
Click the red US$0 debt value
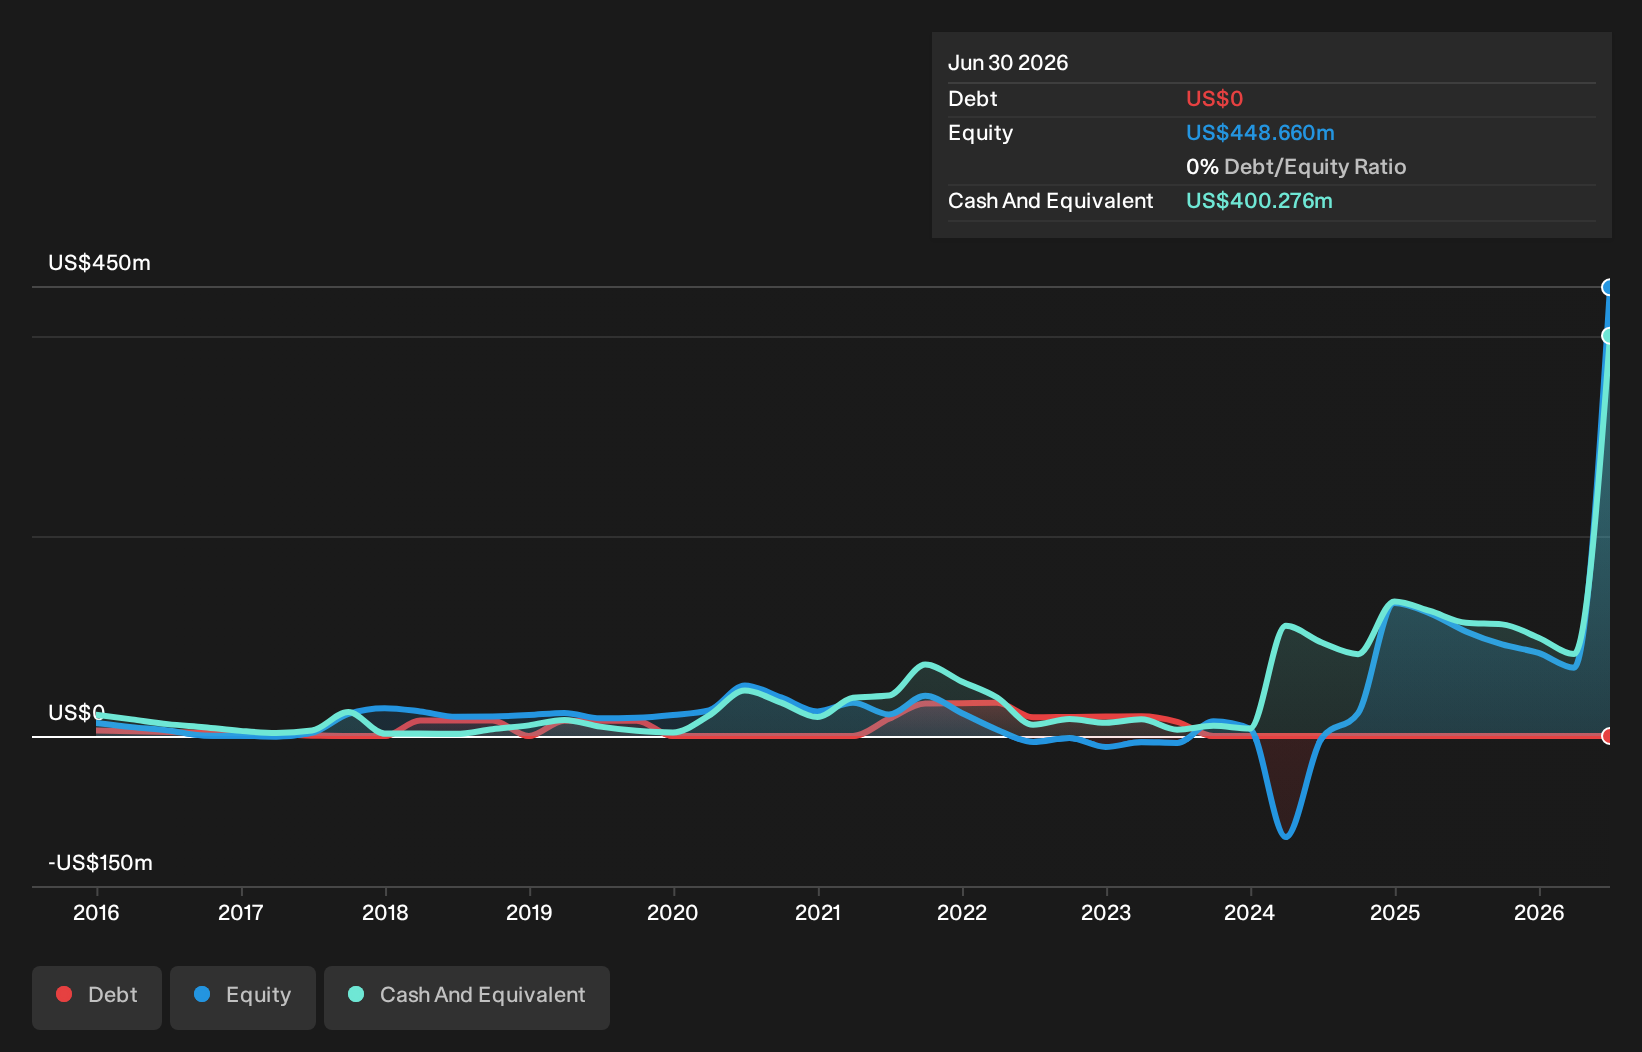point(1214,99)
